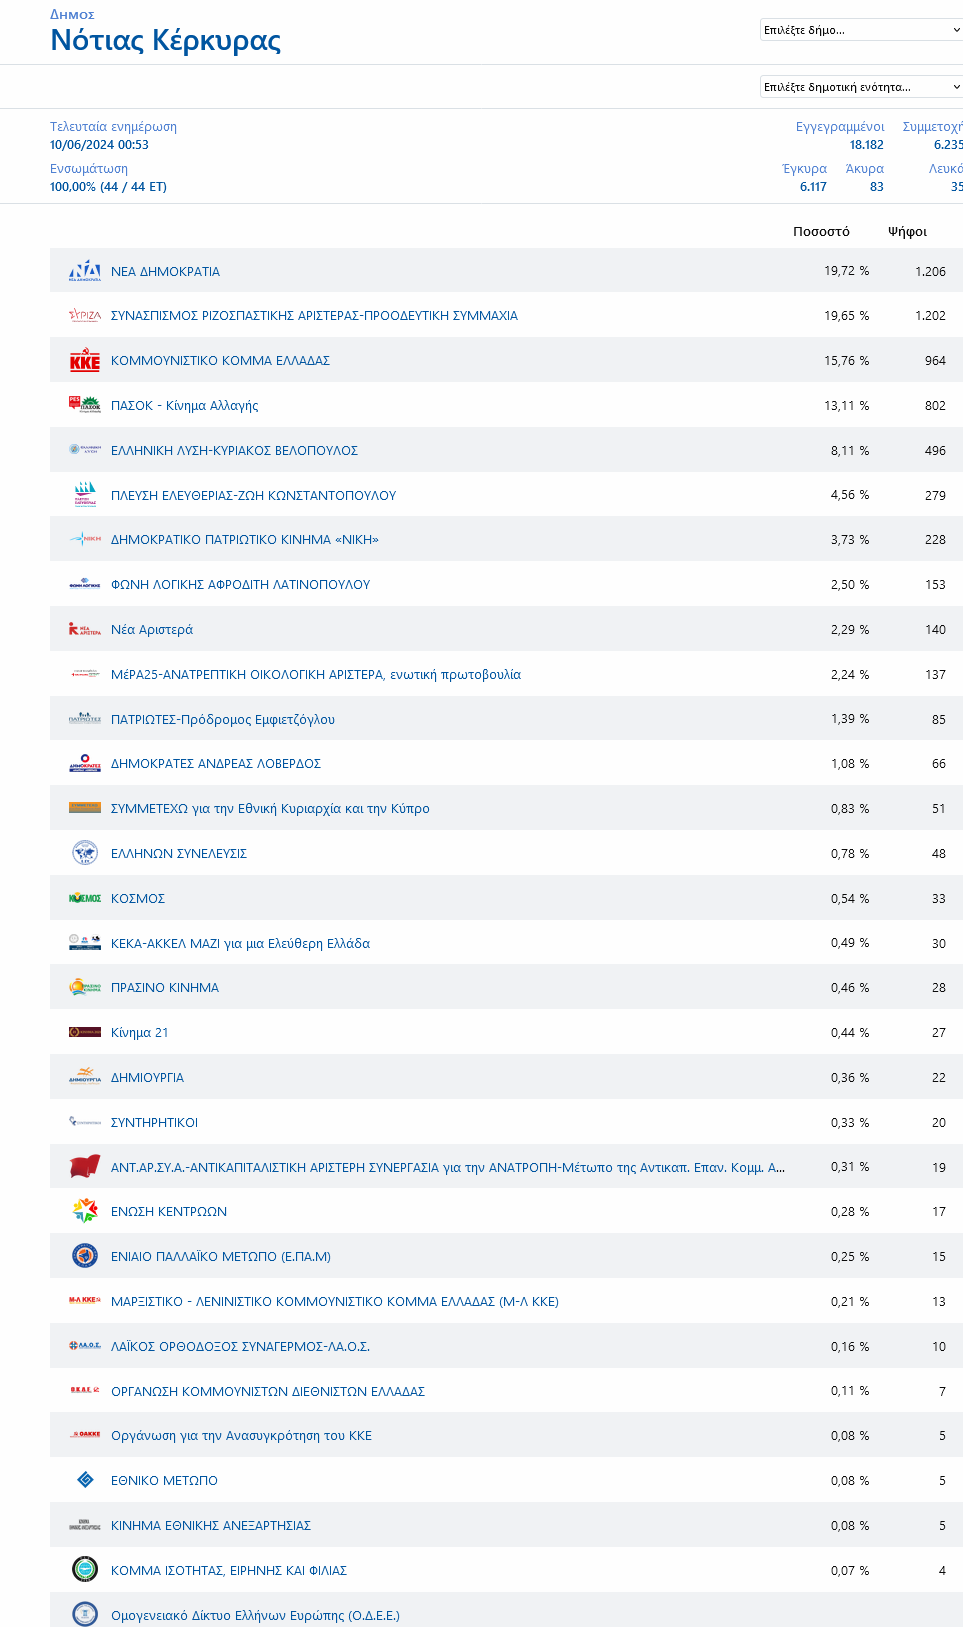Viewport: 963px width, 1627px height.
Task: Click the Νέα Αριστερά party name
Action: click(152, 630)
